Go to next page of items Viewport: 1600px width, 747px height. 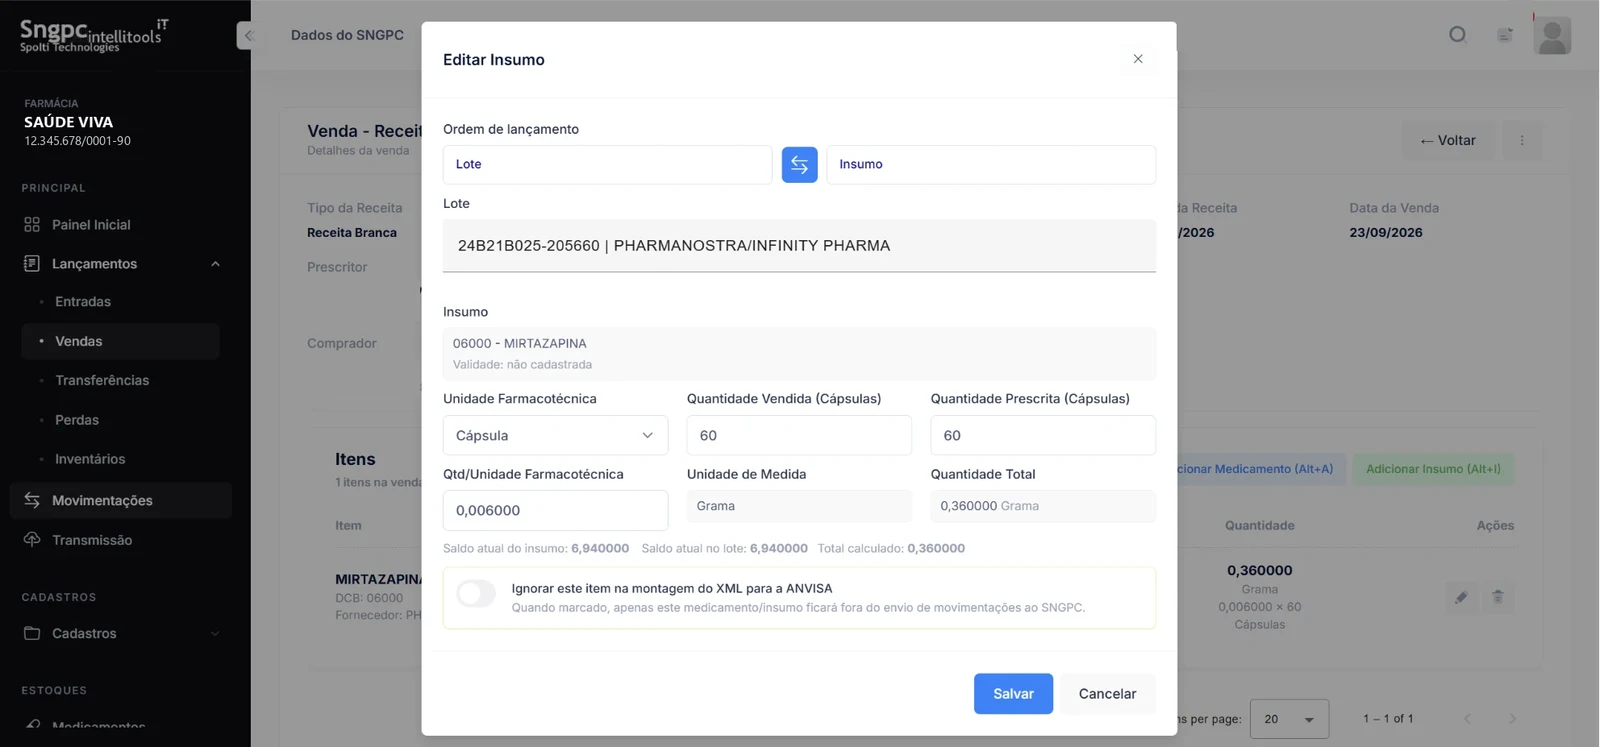click(x=1512, y=719)
